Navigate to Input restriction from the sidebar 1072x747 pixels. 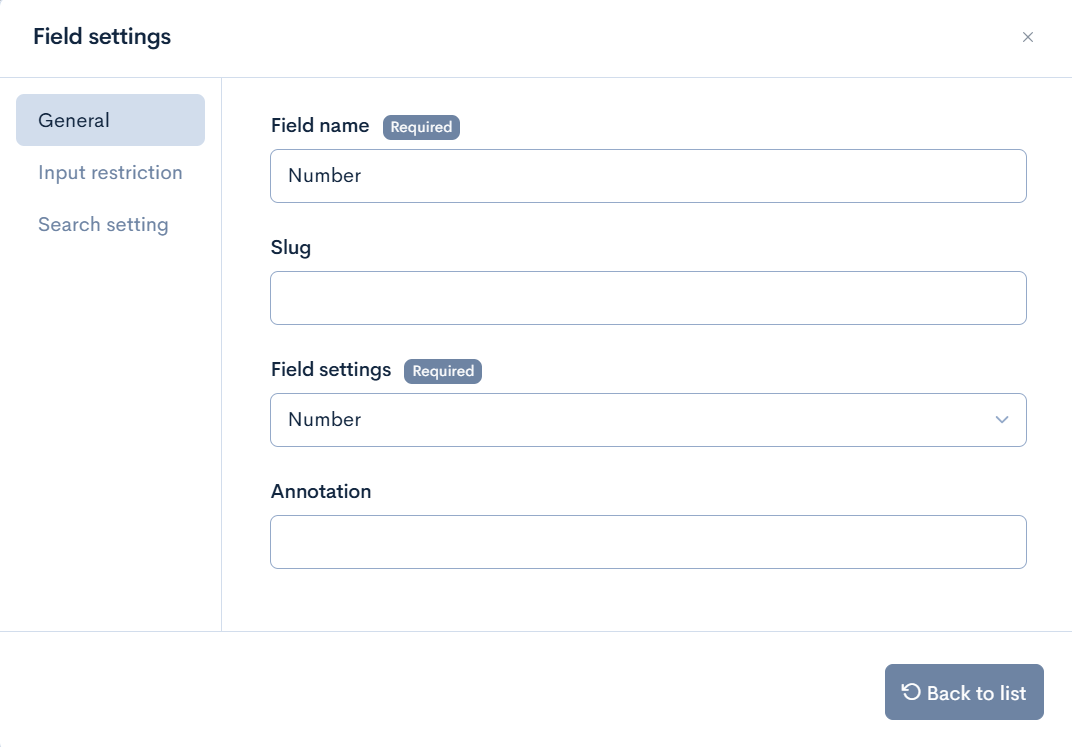point(110,172)
